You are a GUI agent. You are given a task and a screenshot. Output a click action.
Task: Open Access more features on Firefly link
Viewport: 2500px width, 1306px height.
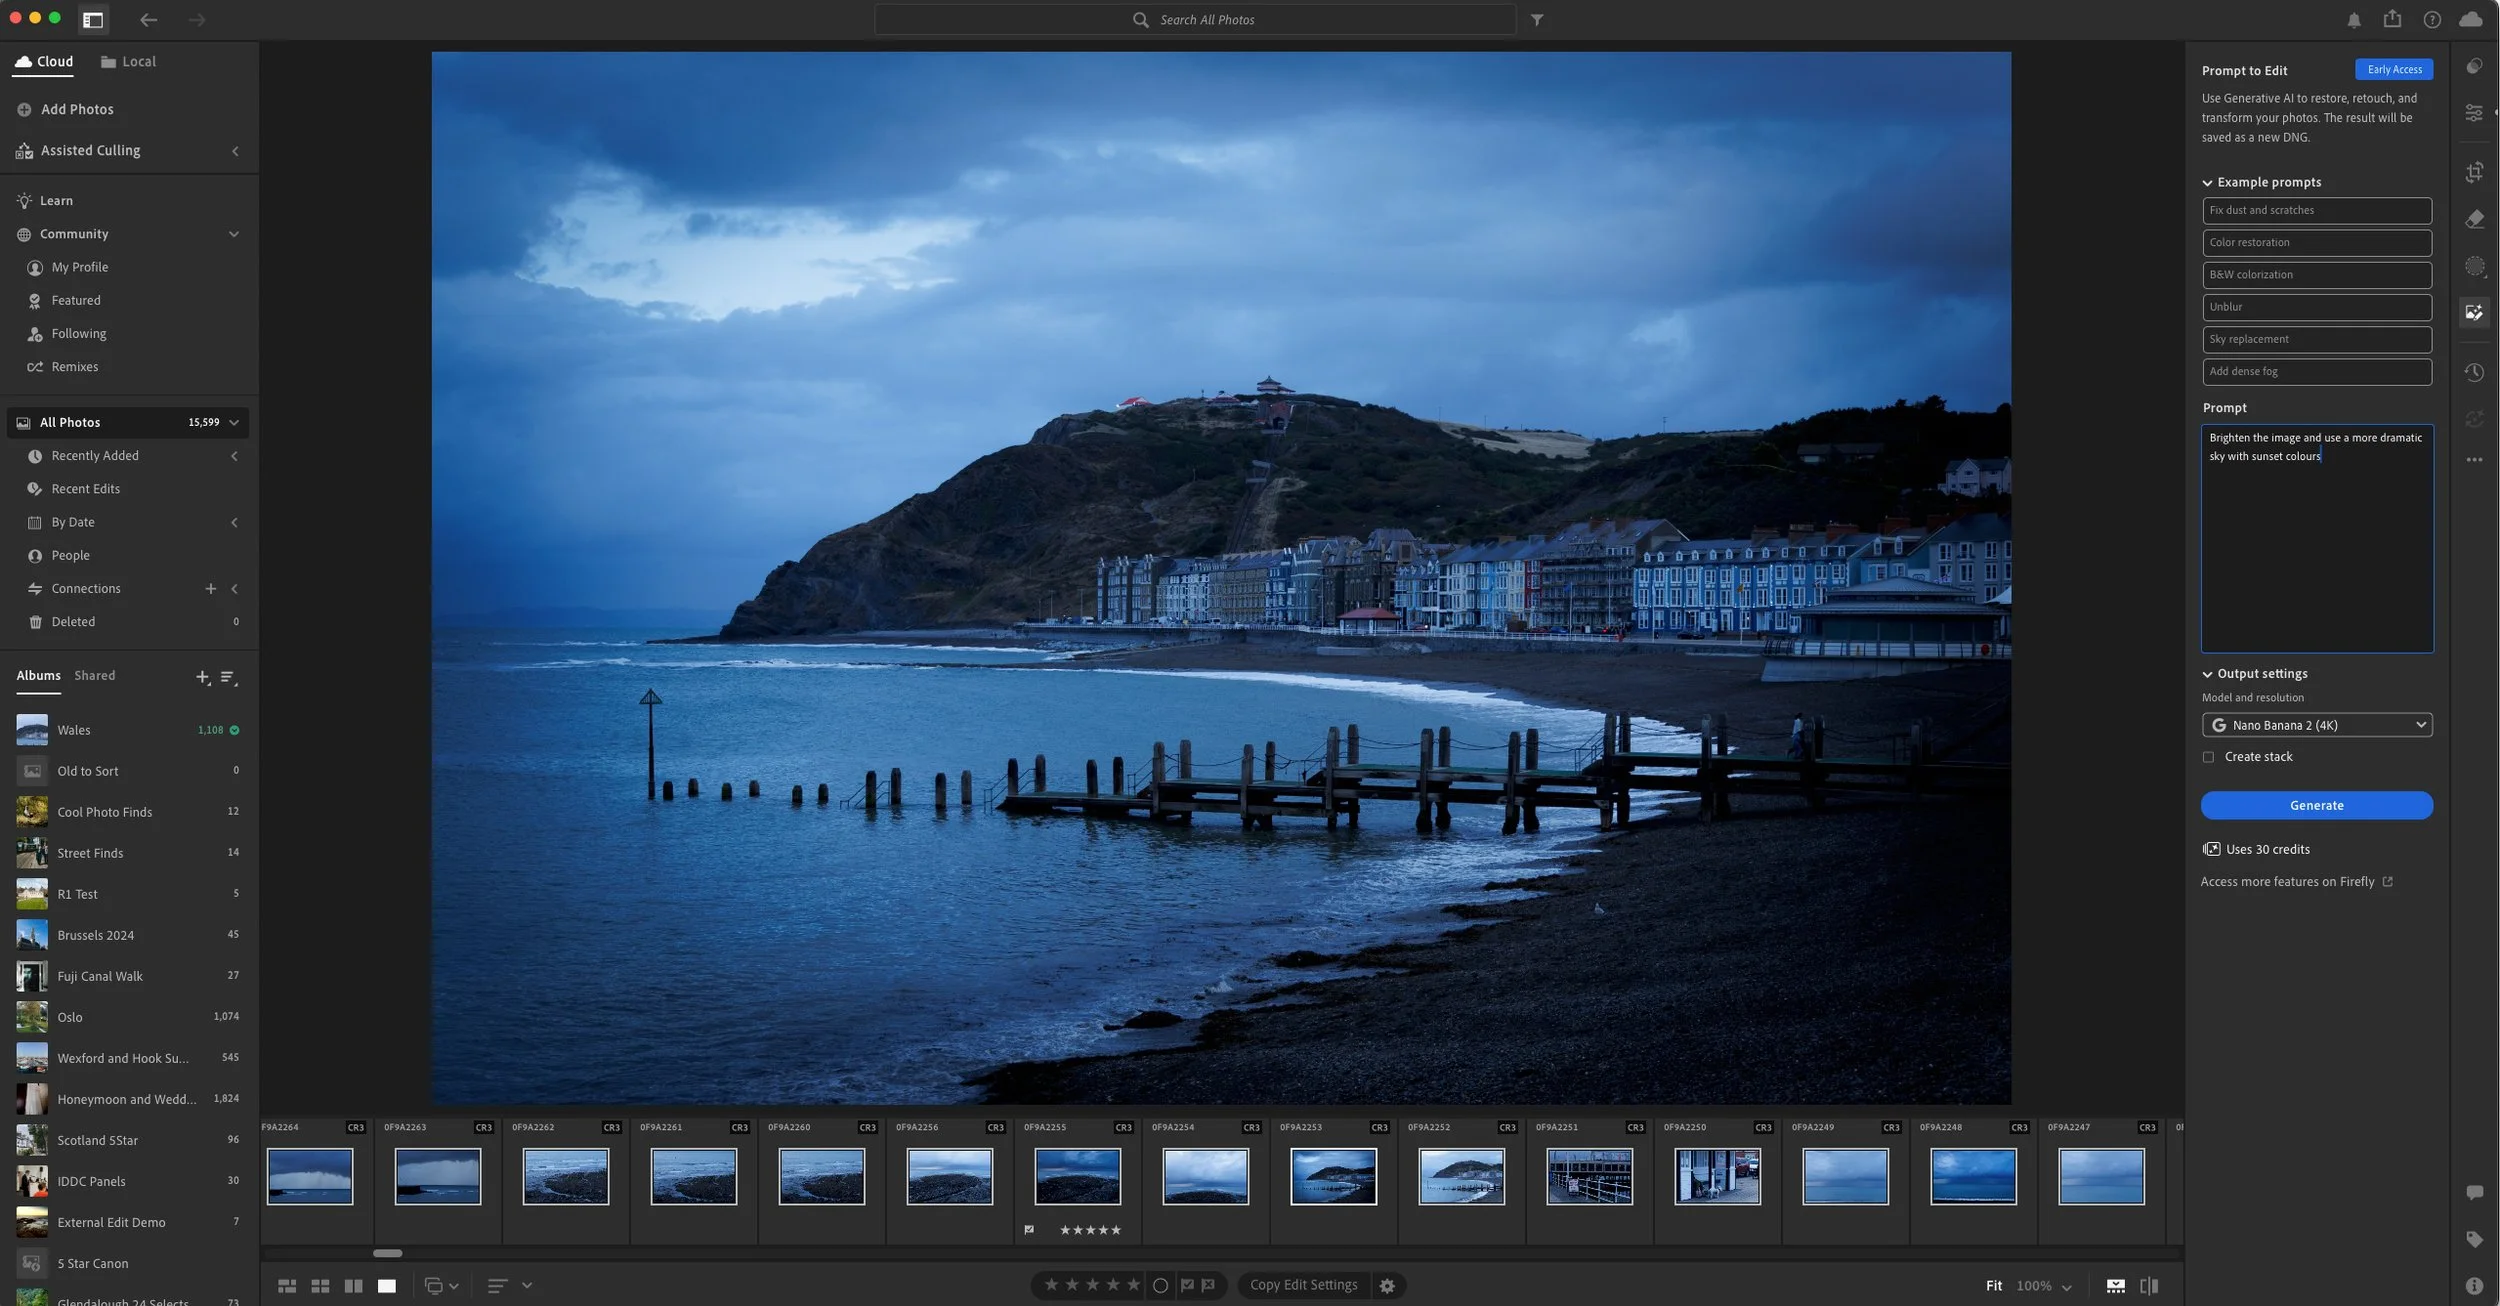point(2296,882)
